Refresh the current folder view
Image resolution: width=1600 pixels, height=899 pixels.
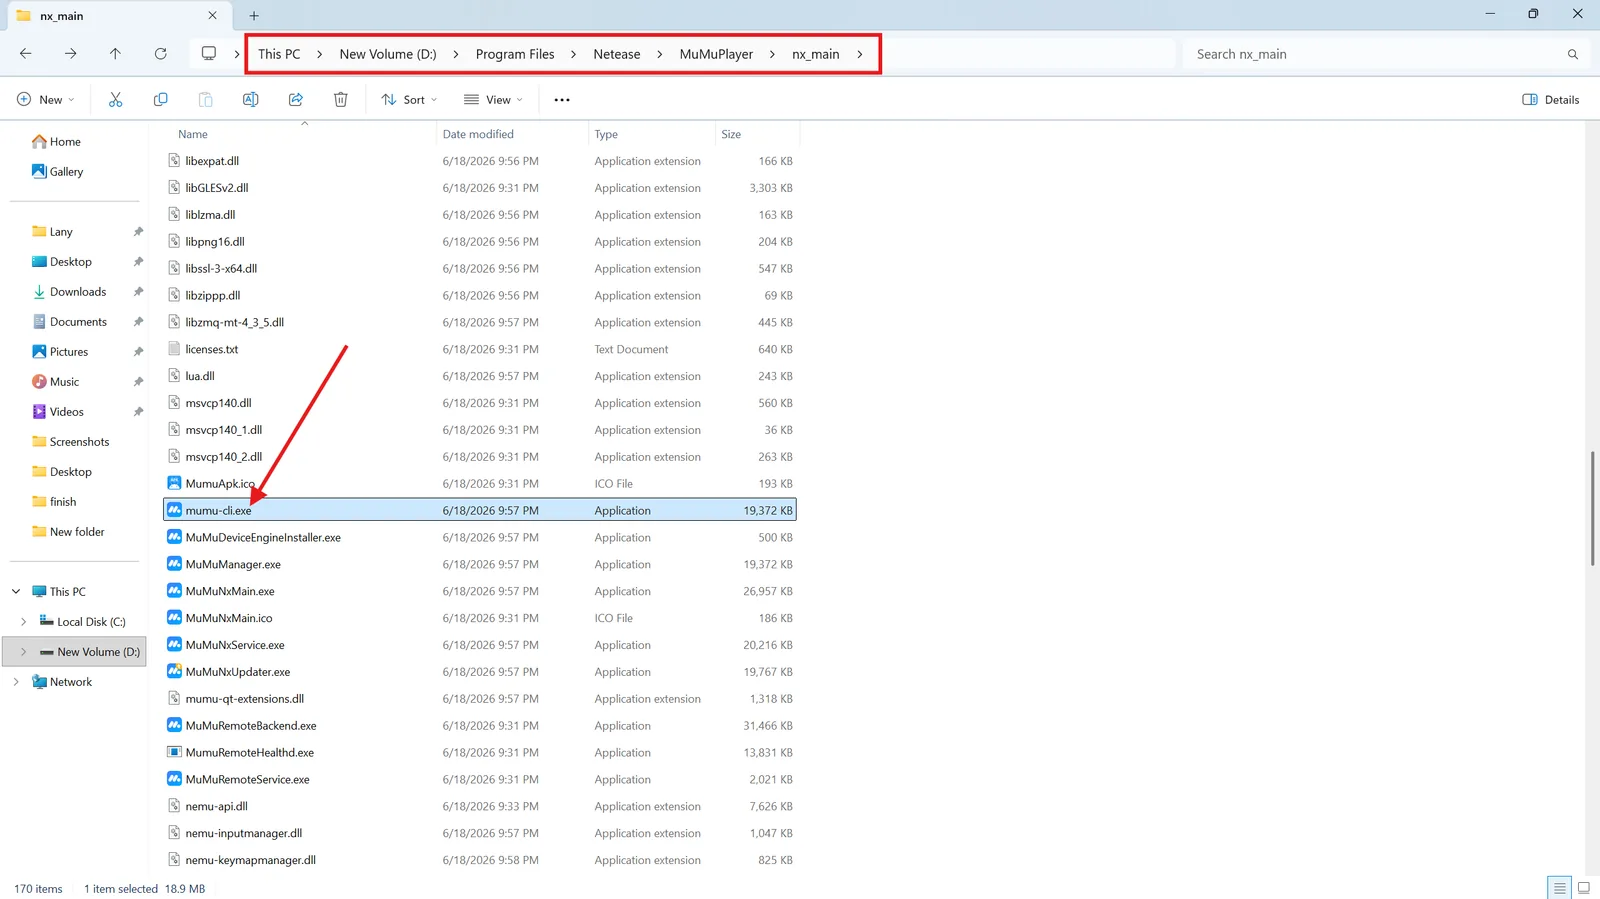click(160, 54)
